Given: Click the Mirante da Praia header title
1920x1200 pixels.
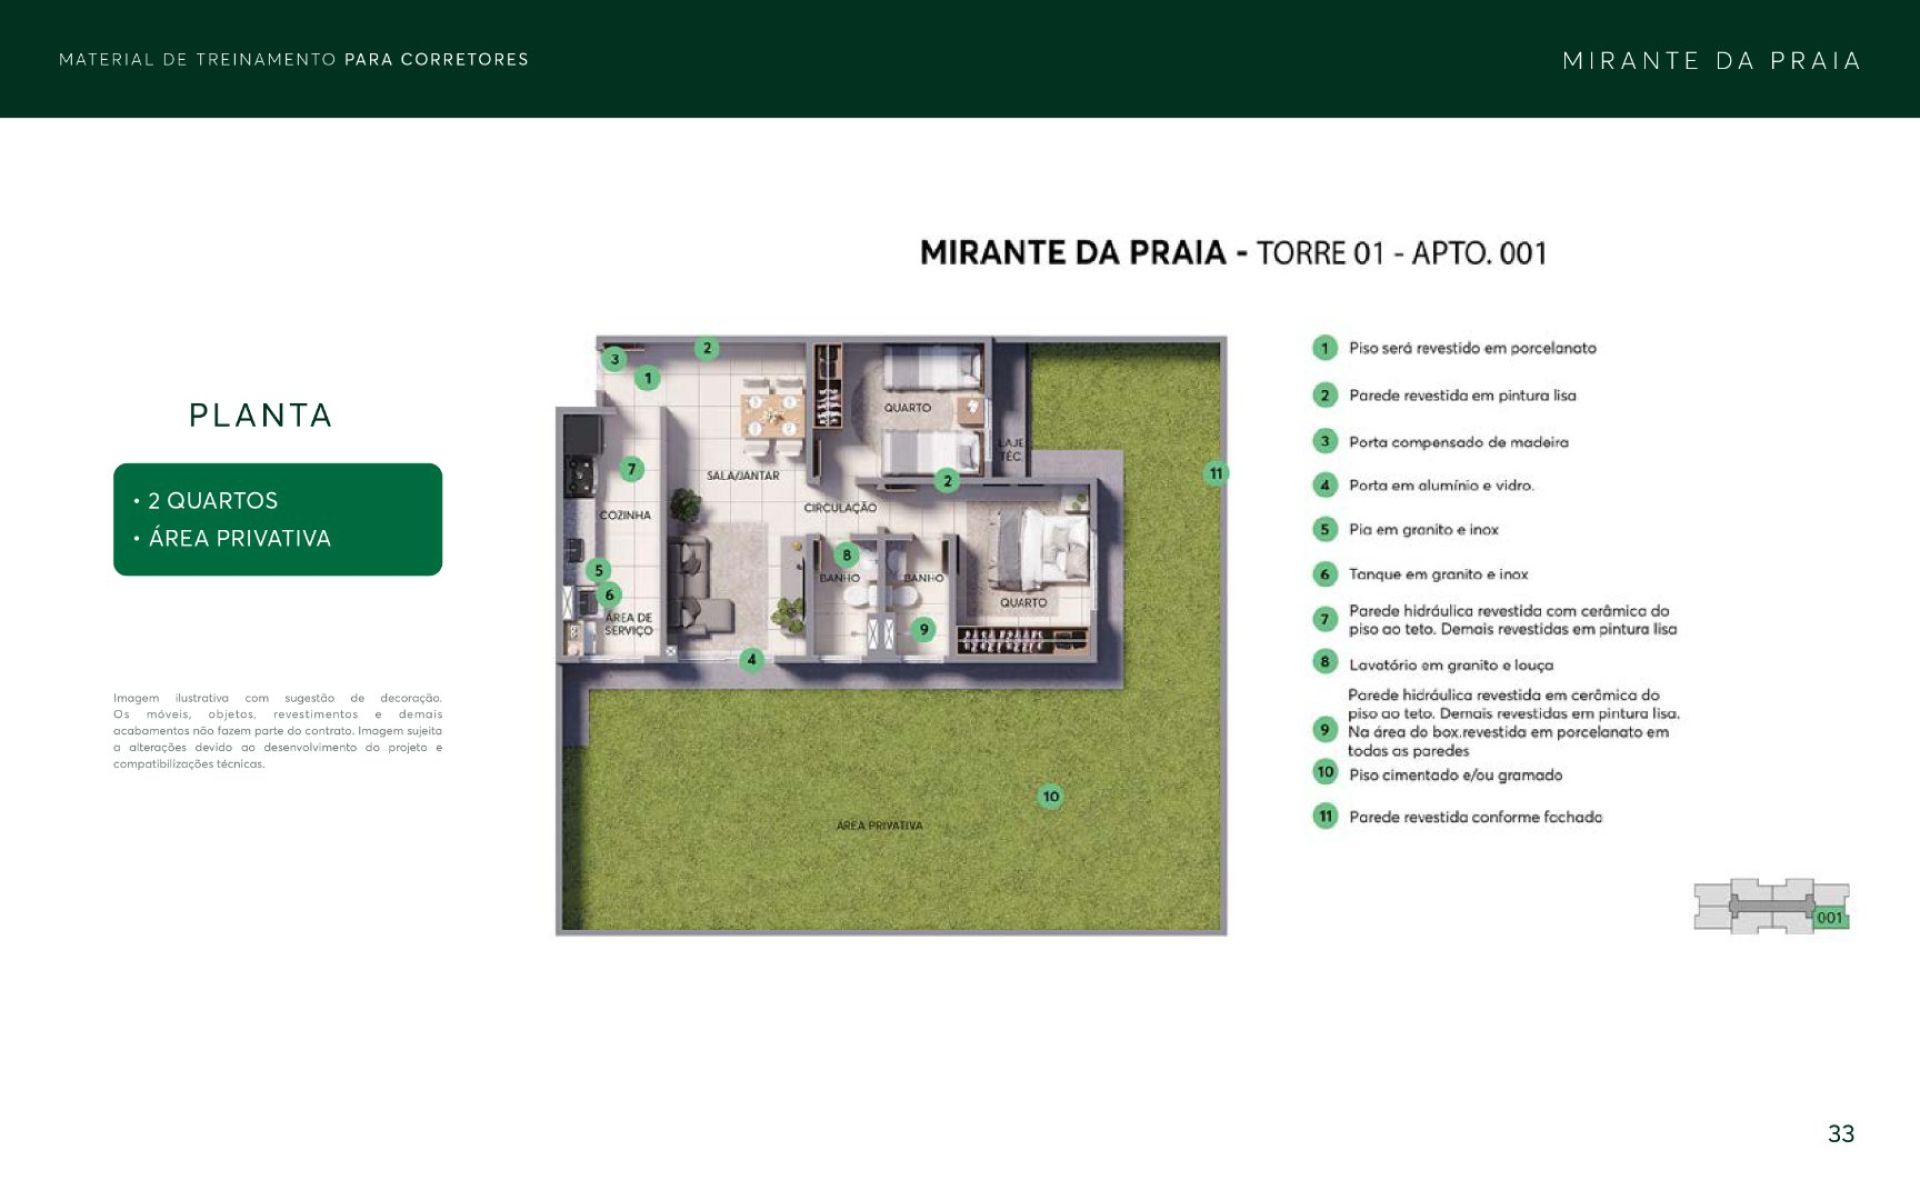Looking at the screenshot, I should click(x=1711, y=61).
